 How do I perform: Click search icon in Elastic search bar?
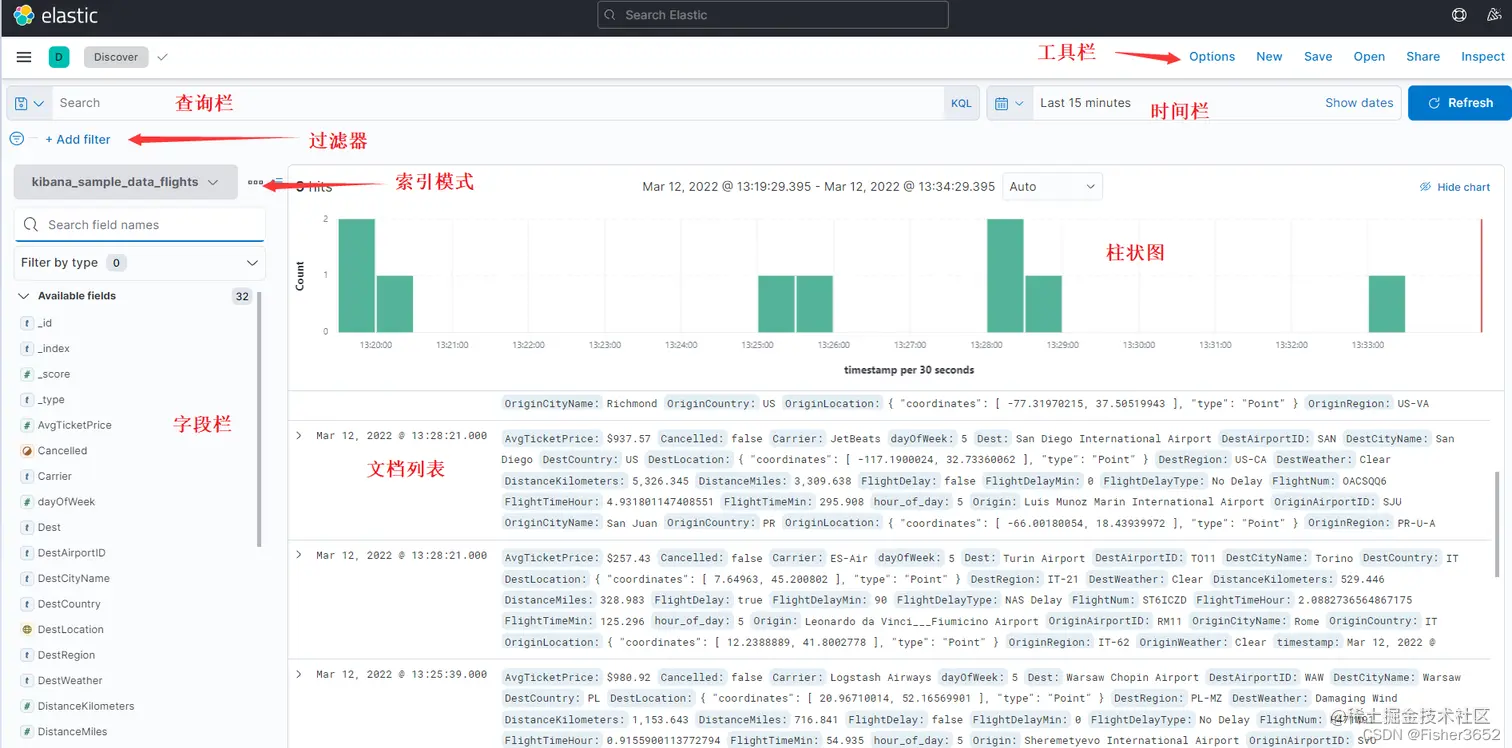click(611, 15)
